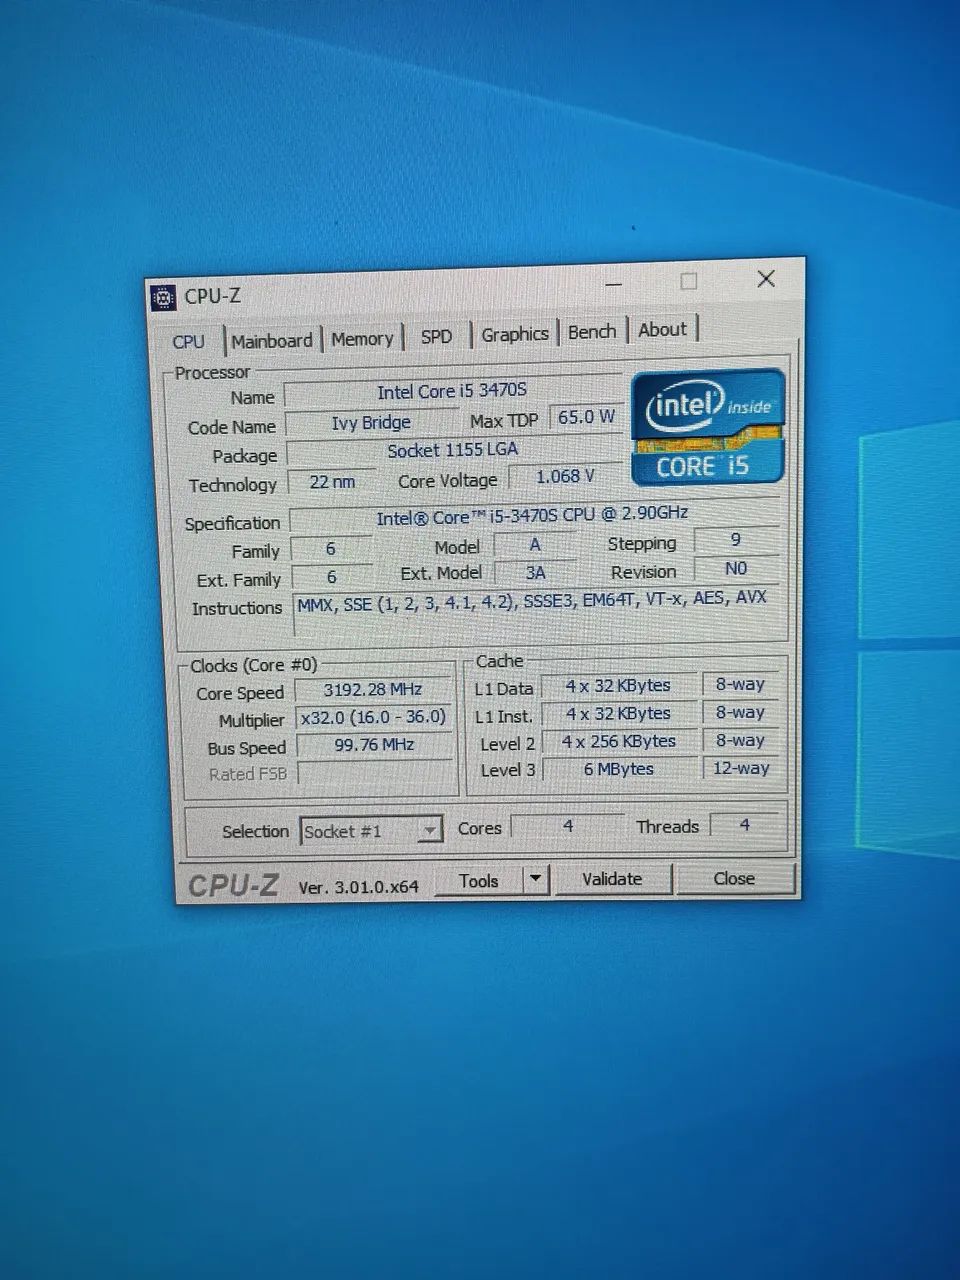Click the Tools button
The width and height of the screenshot is (960, 1280).
479,881
